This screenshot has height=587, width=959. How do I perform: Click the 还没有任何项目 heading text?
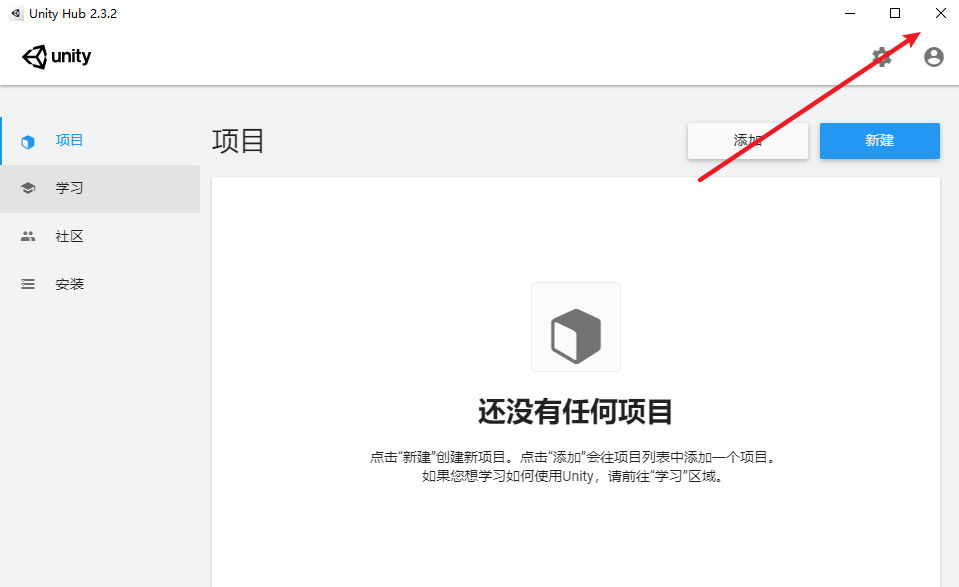click(575, 411)
